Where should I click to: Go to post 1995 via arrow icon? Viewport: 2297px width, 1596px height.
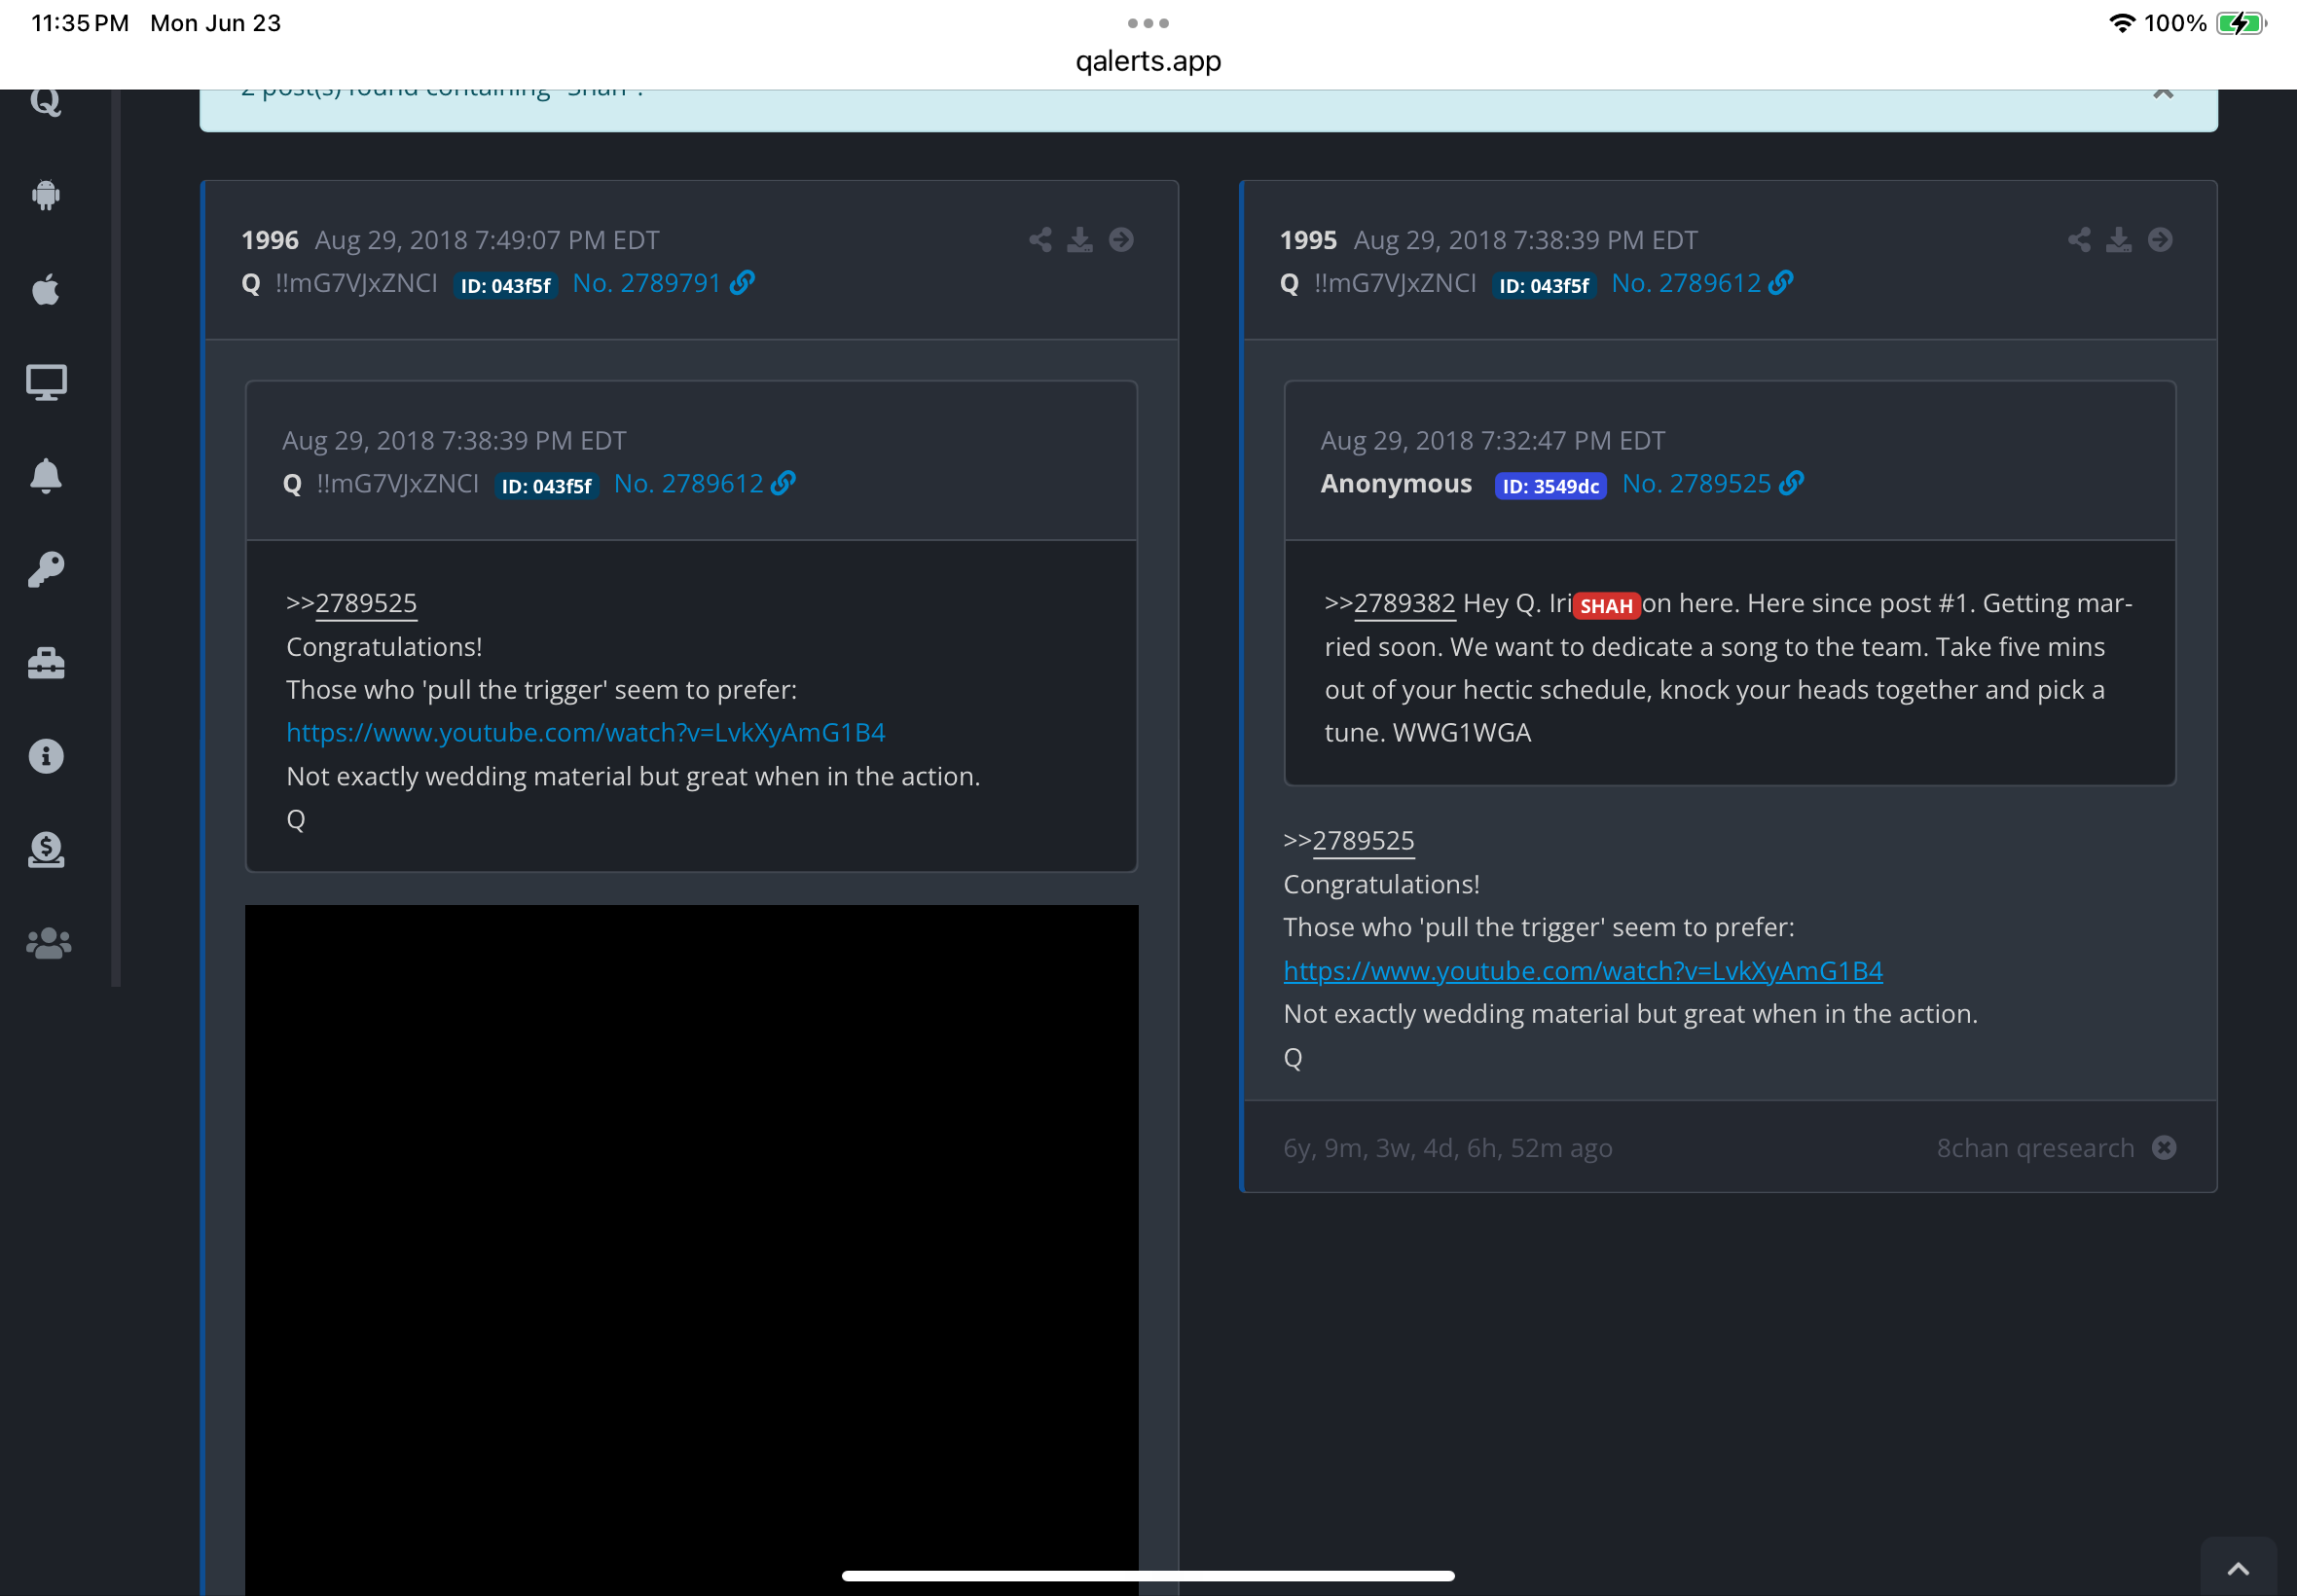(2160, 240)
